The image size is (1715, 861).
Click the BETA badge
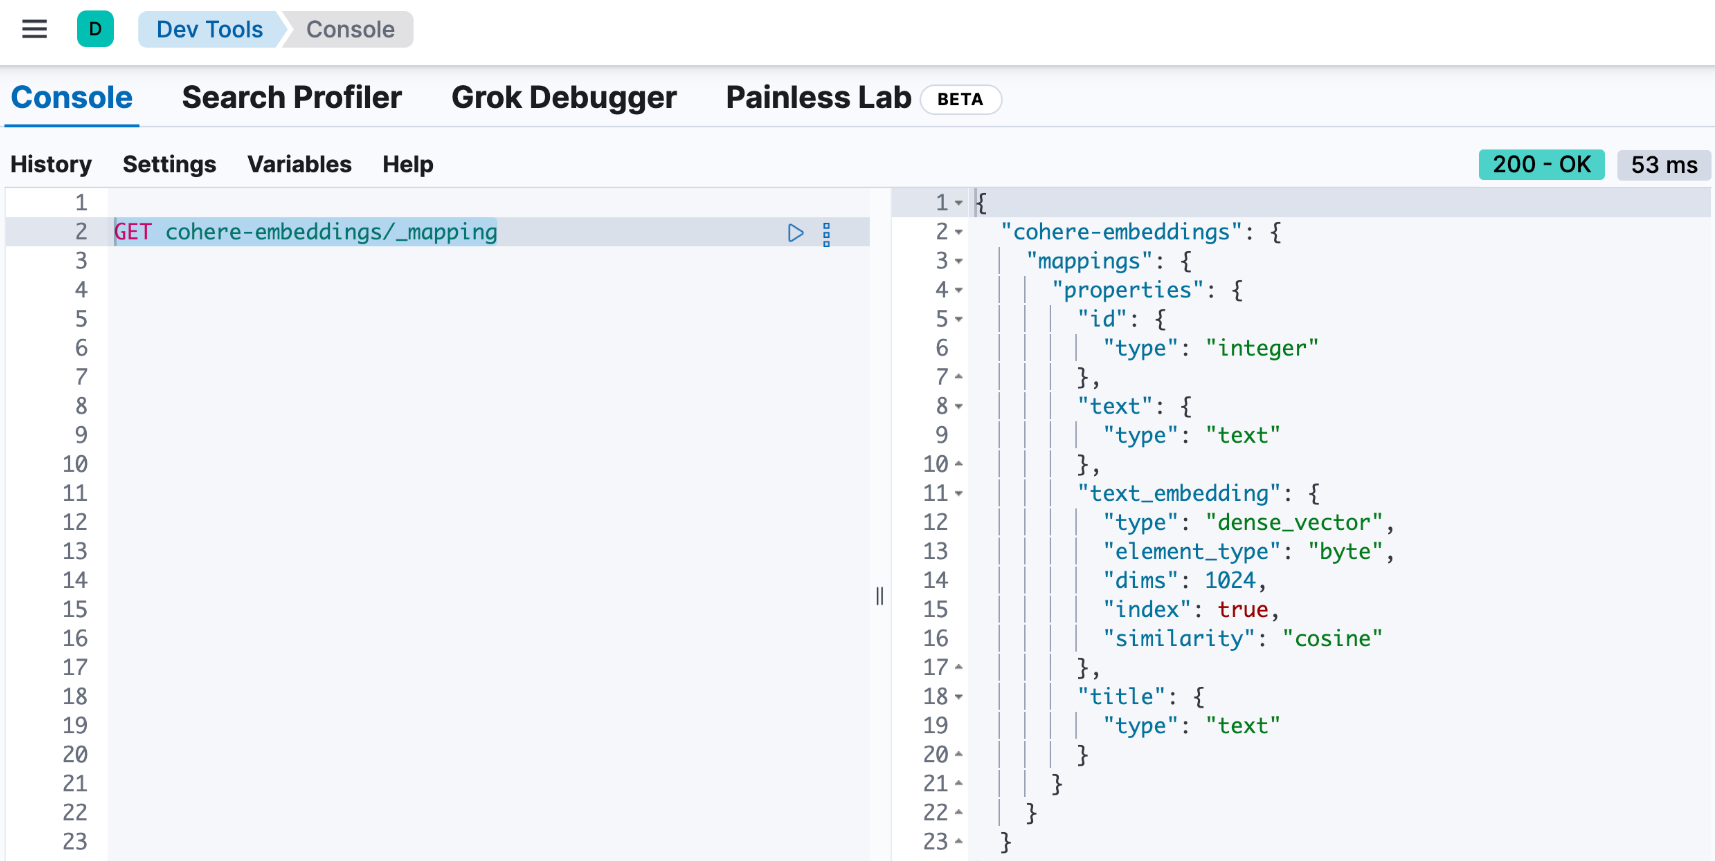click(x=960, y=99)
